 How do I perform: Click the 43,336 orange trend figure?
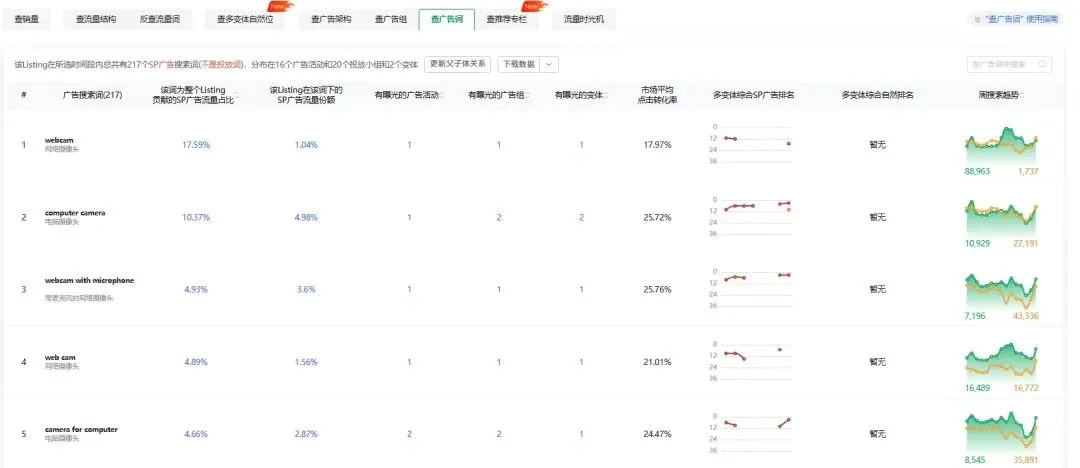pyautogui.click(x=1026, y=316)
